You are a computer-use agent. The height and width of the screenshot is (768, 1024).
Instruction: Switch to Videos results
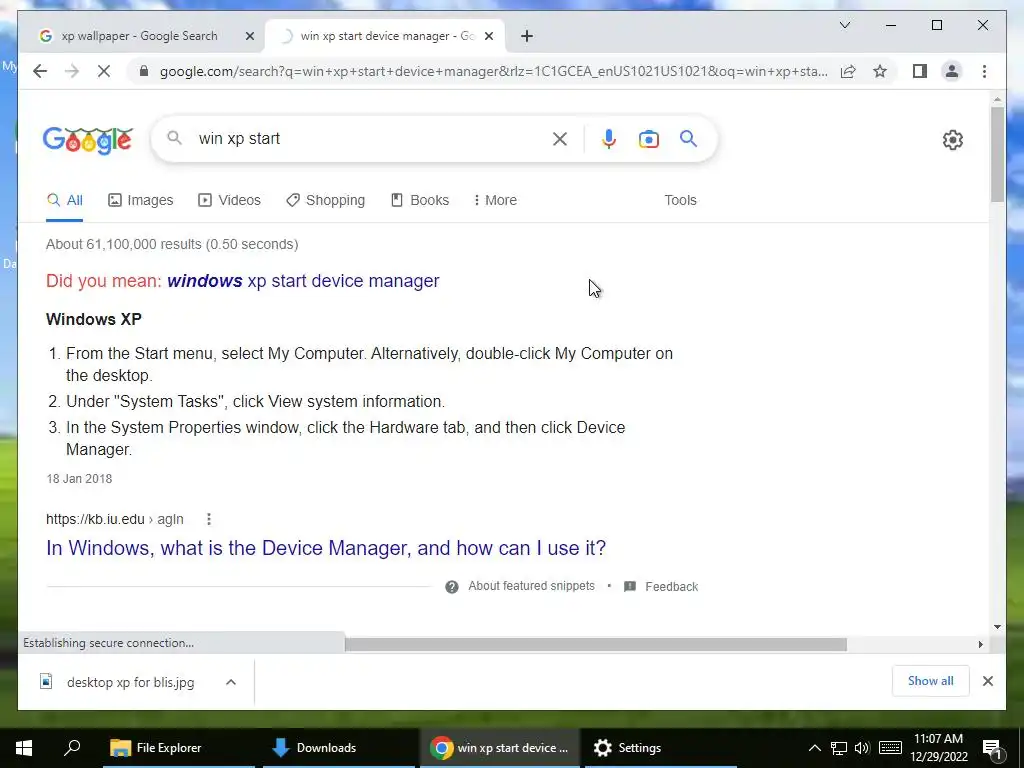click(x=229, y=200)
